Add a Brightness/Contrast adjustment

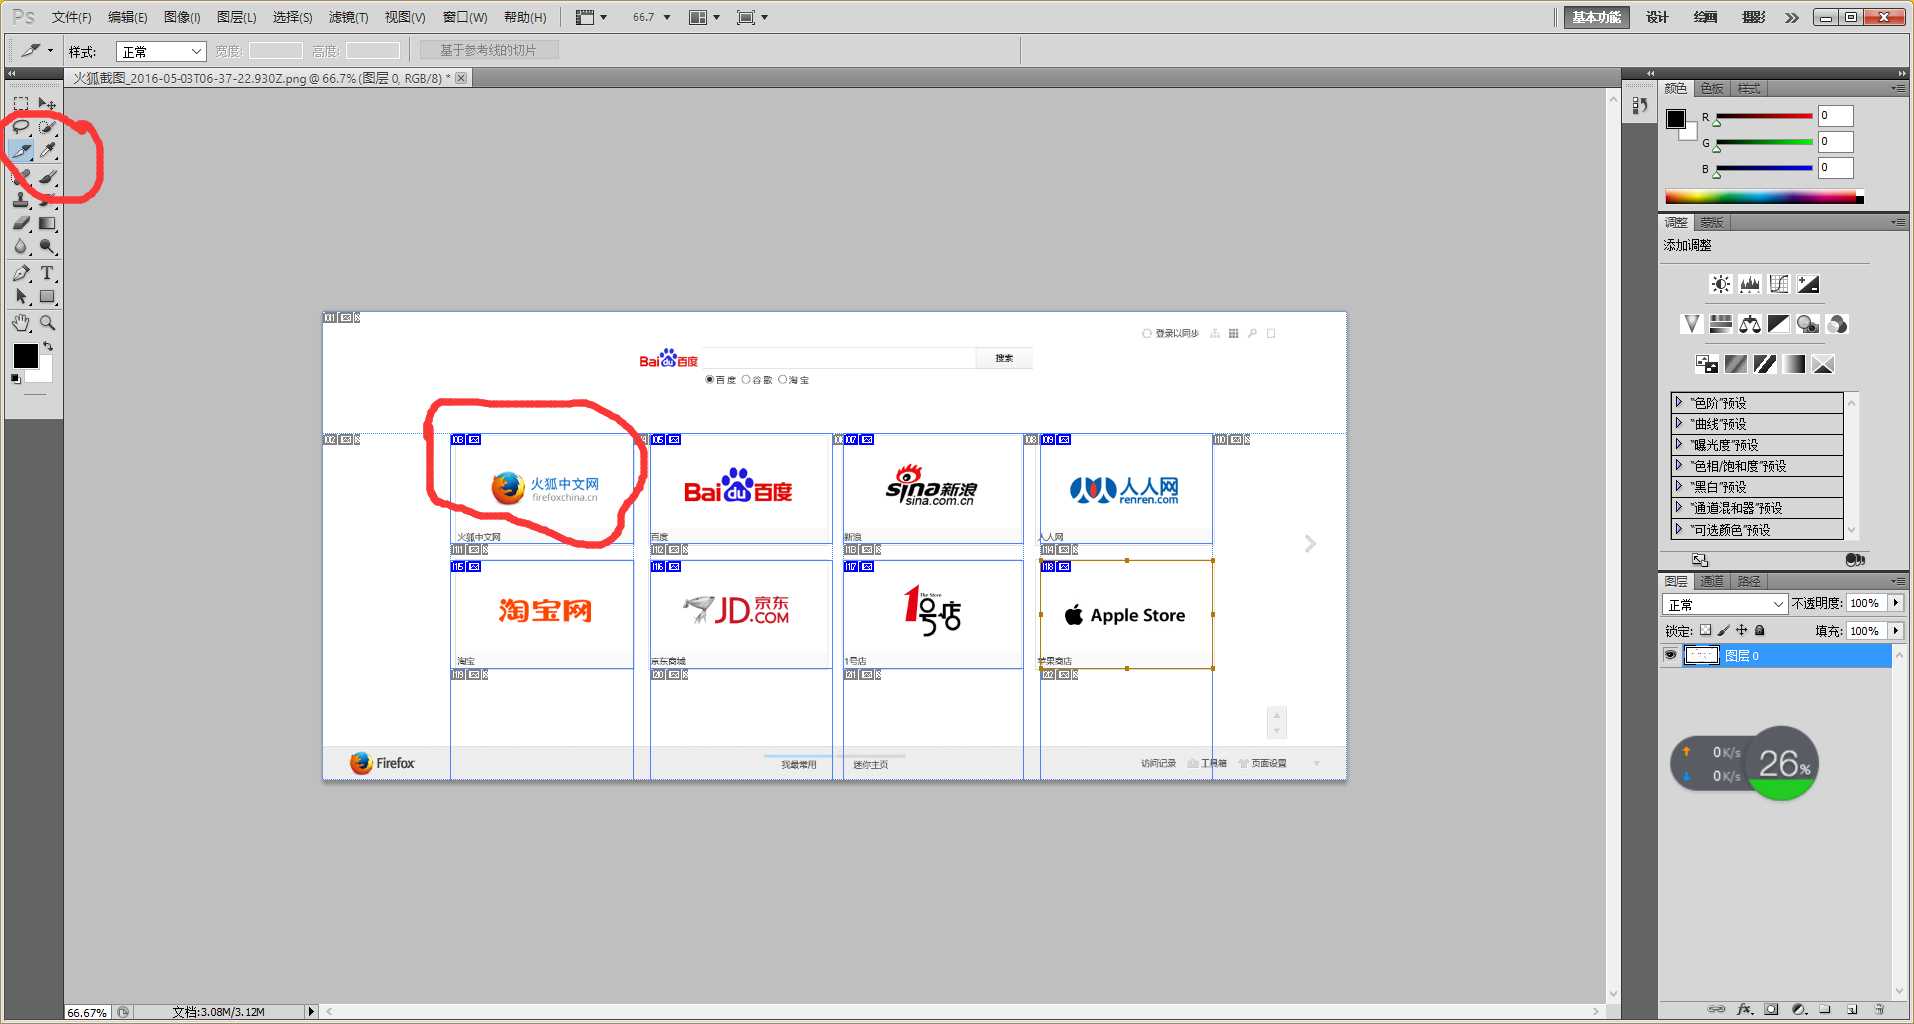coord(1720,284)
